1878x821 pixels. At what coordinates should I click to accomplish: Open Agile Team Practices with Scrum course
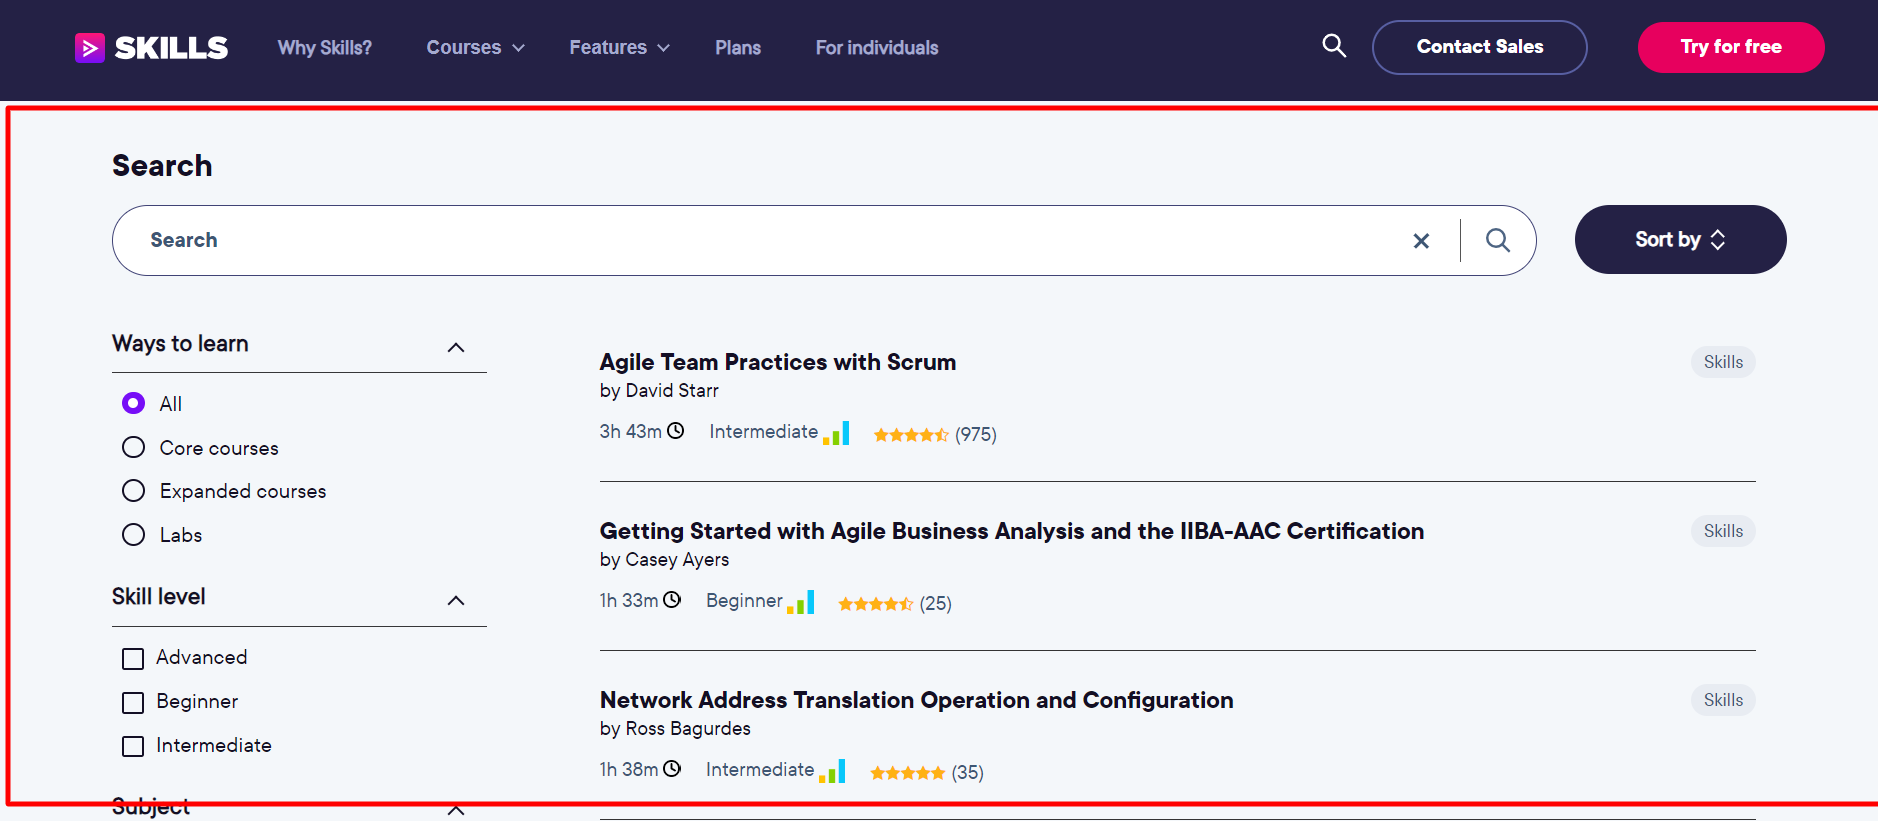click(778, 362)
